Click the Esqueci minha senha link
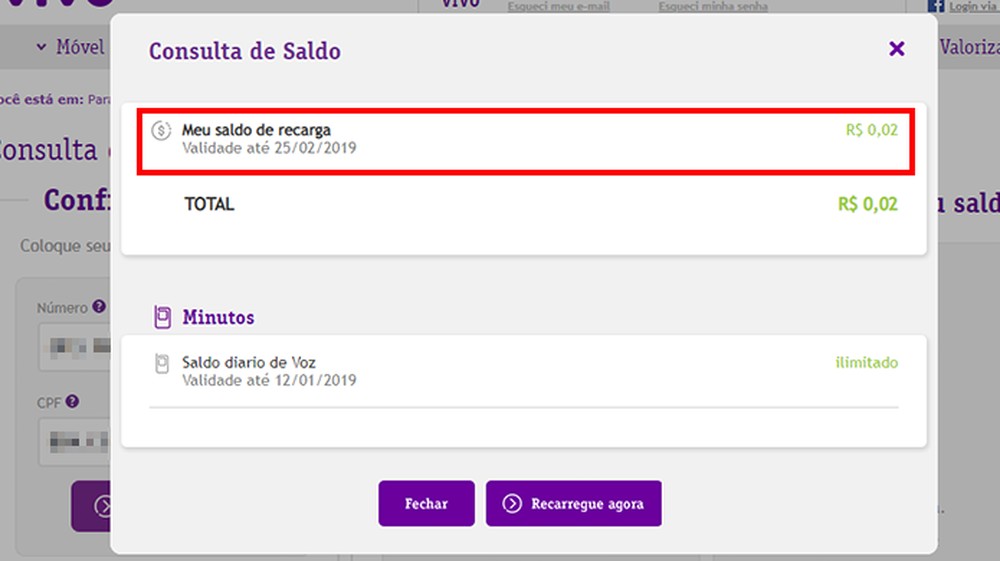This screenshot has width=1000, height=561. [x=713, y=6]
